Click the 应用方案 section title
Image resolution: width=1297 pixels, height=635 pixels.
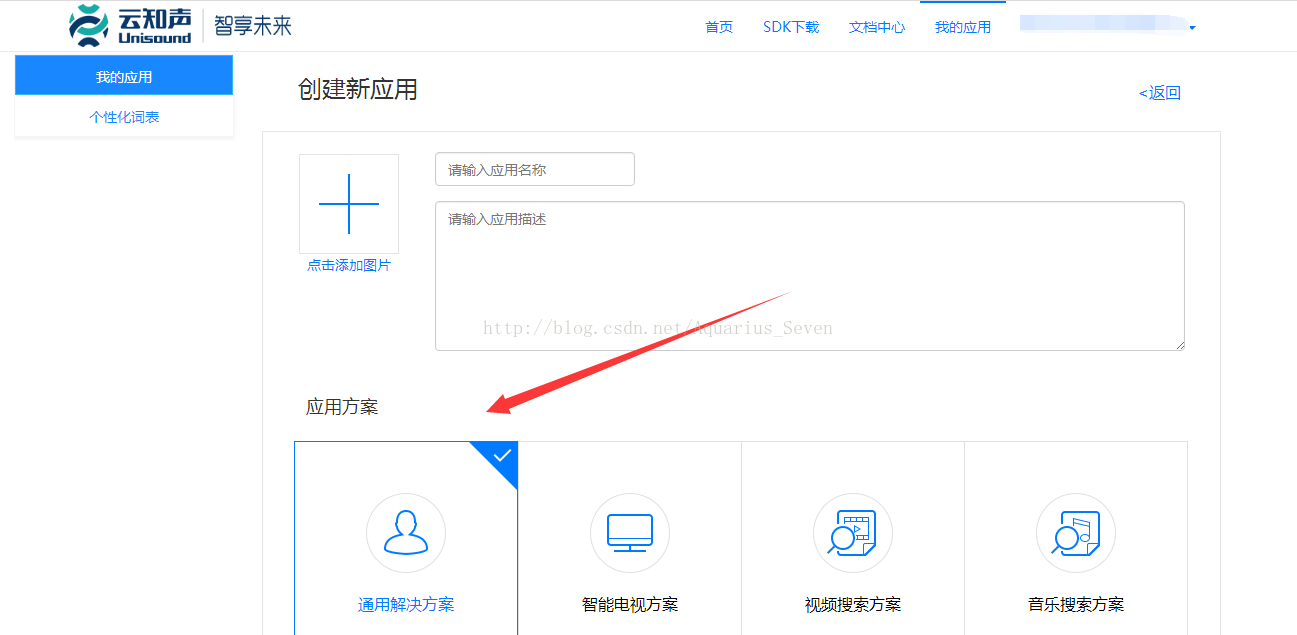342,407
